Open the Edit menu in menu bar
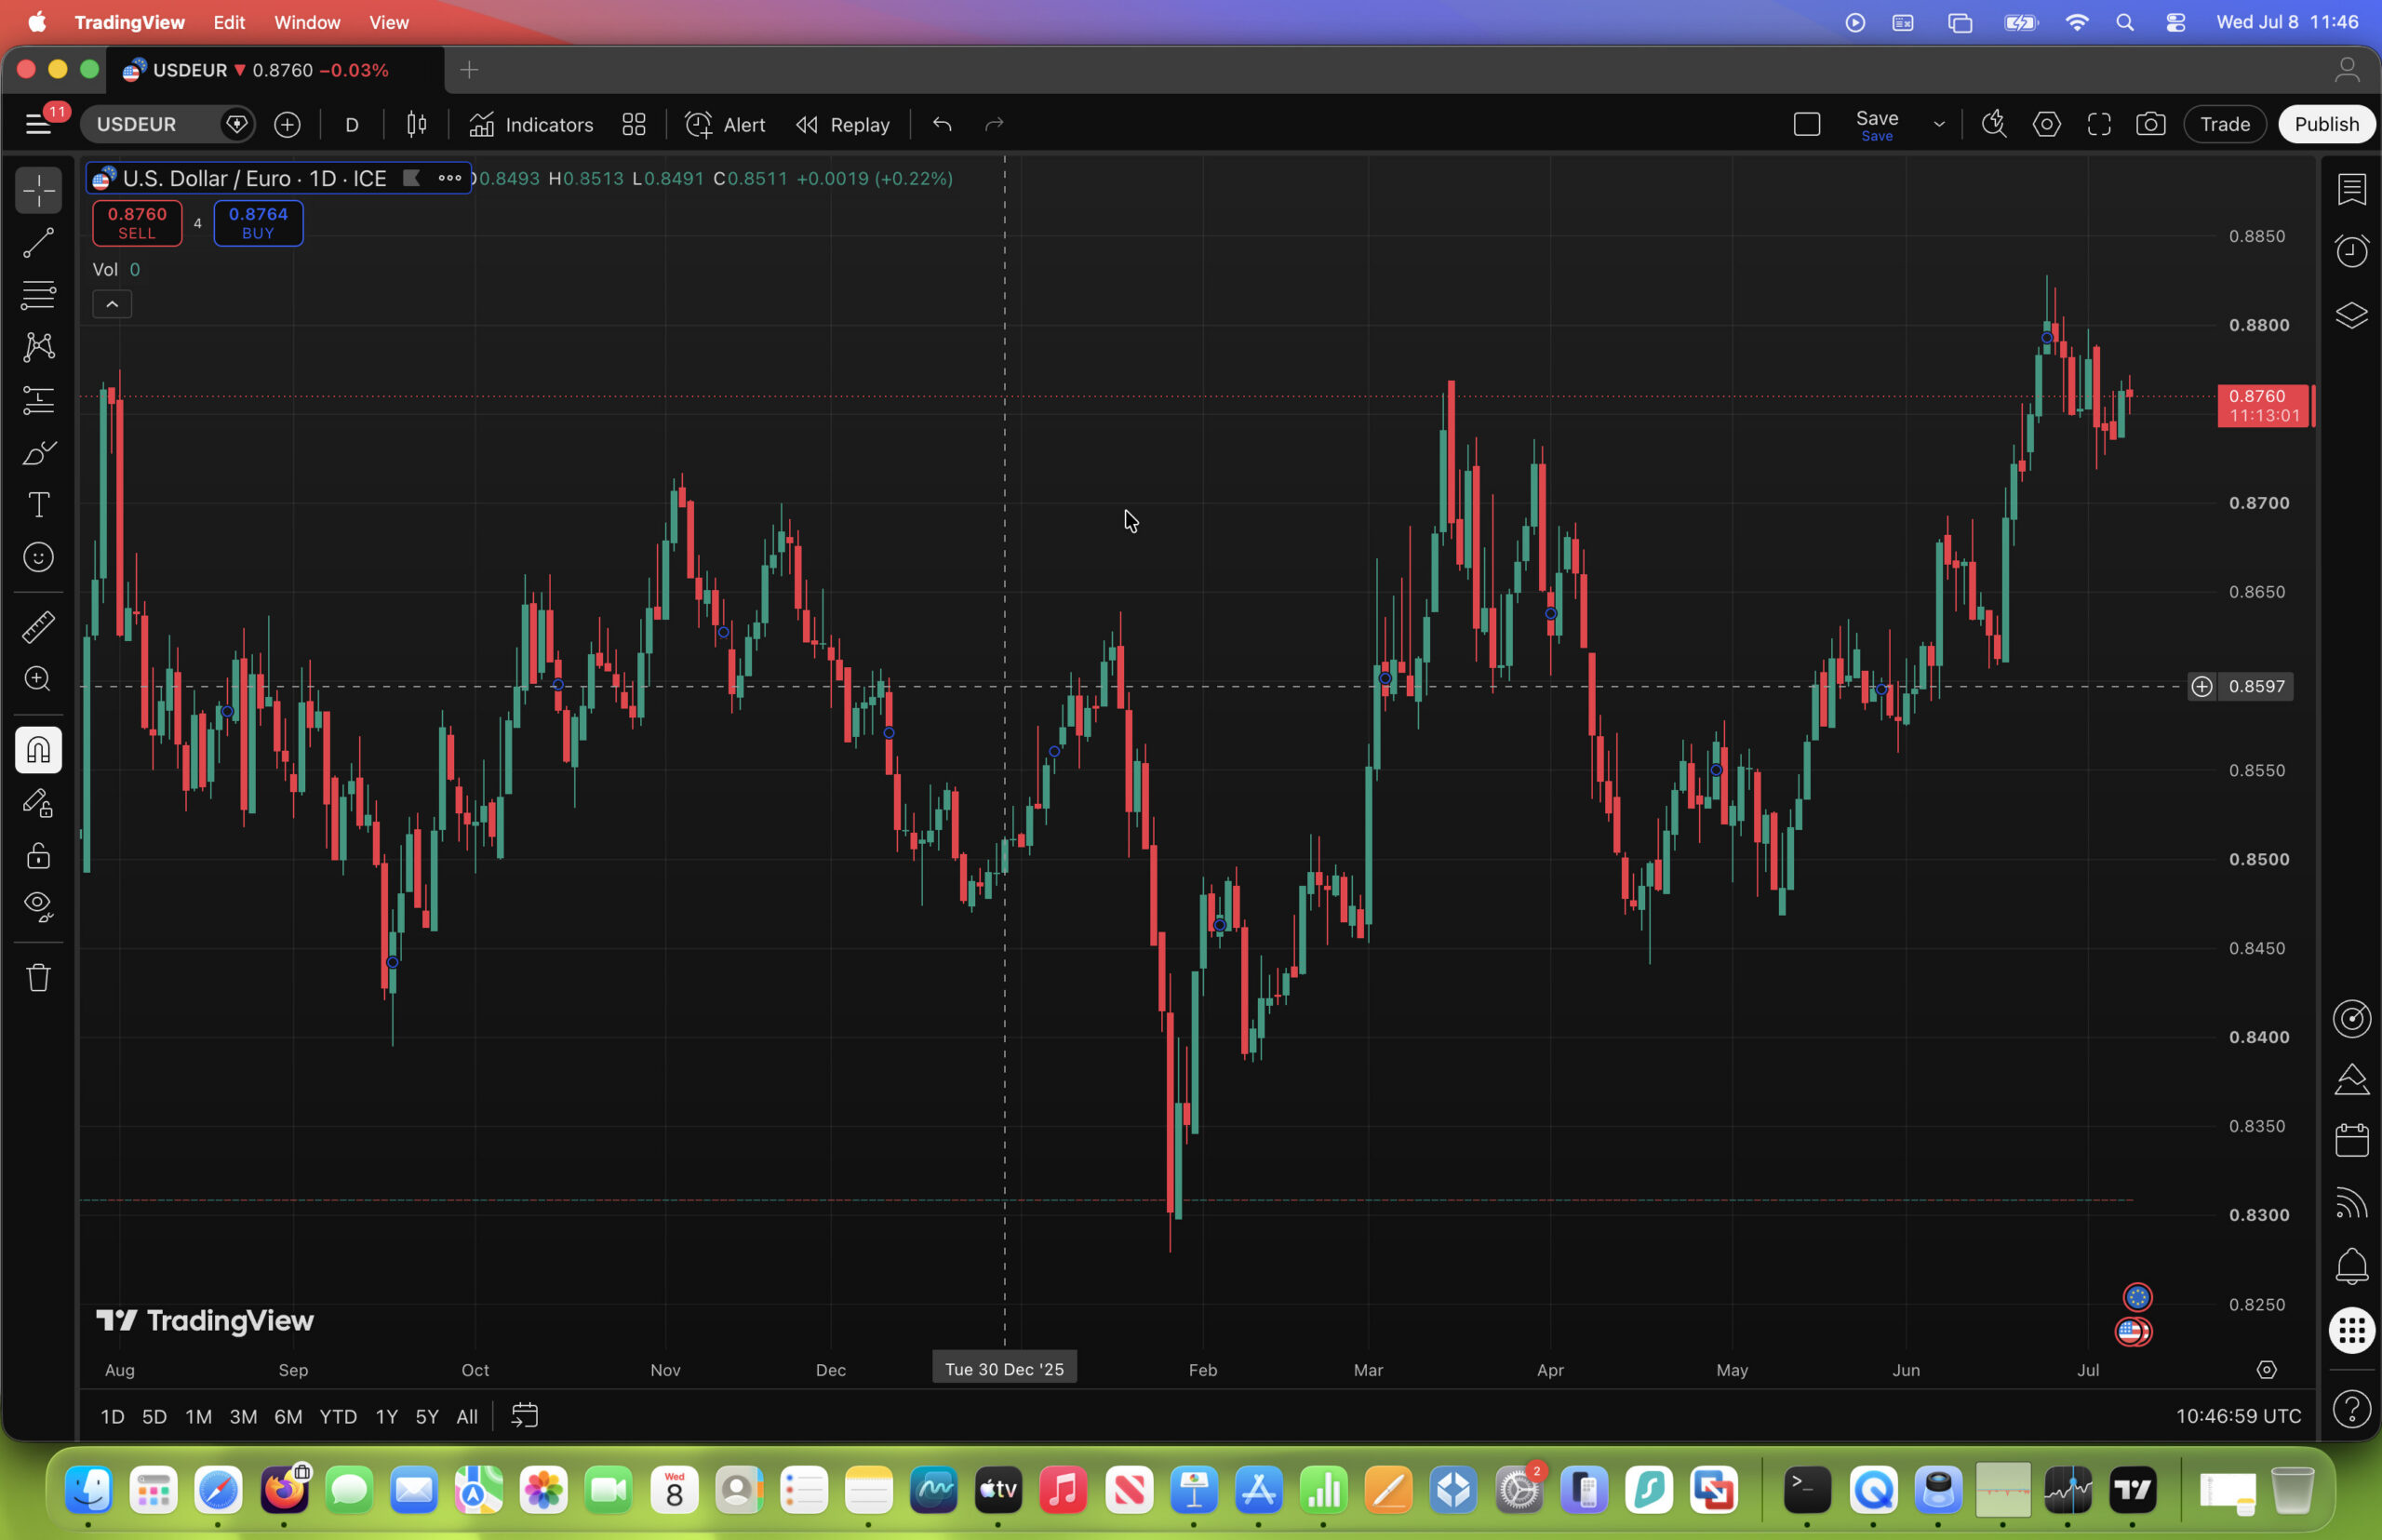The width and height of the screenshot is (2382, 1540). tap(229, 22)
